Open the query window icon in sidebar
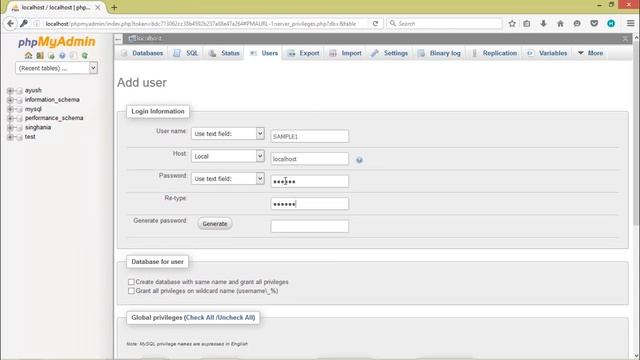 click(51, 56)
